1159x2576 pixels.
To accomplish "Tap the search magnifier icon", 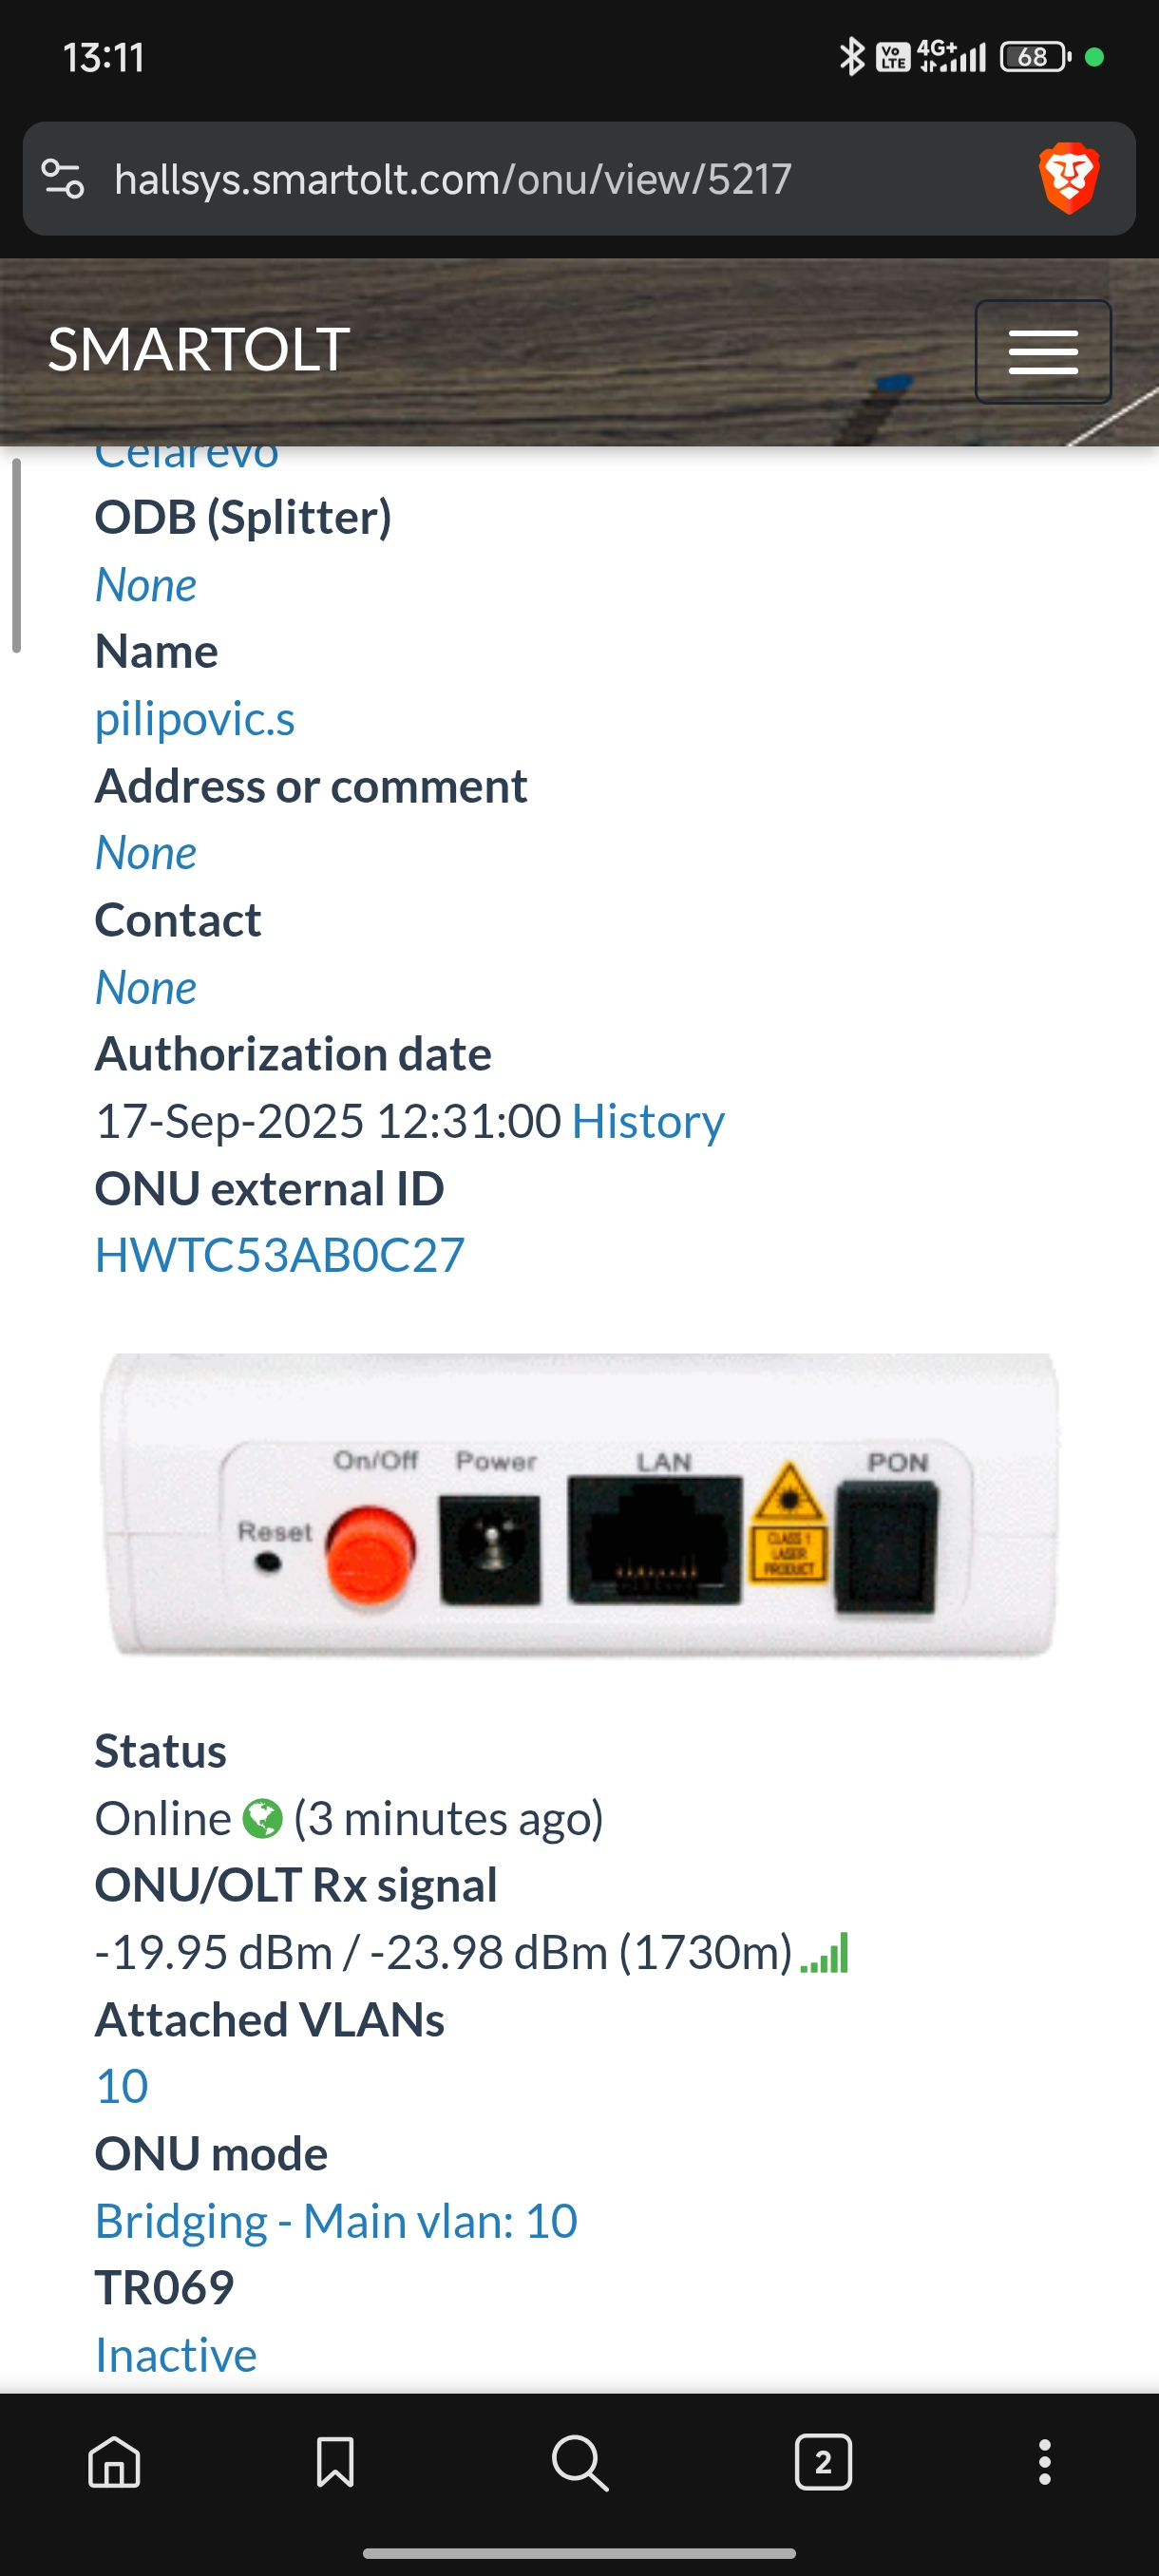I will click(x=579, y=2462).
